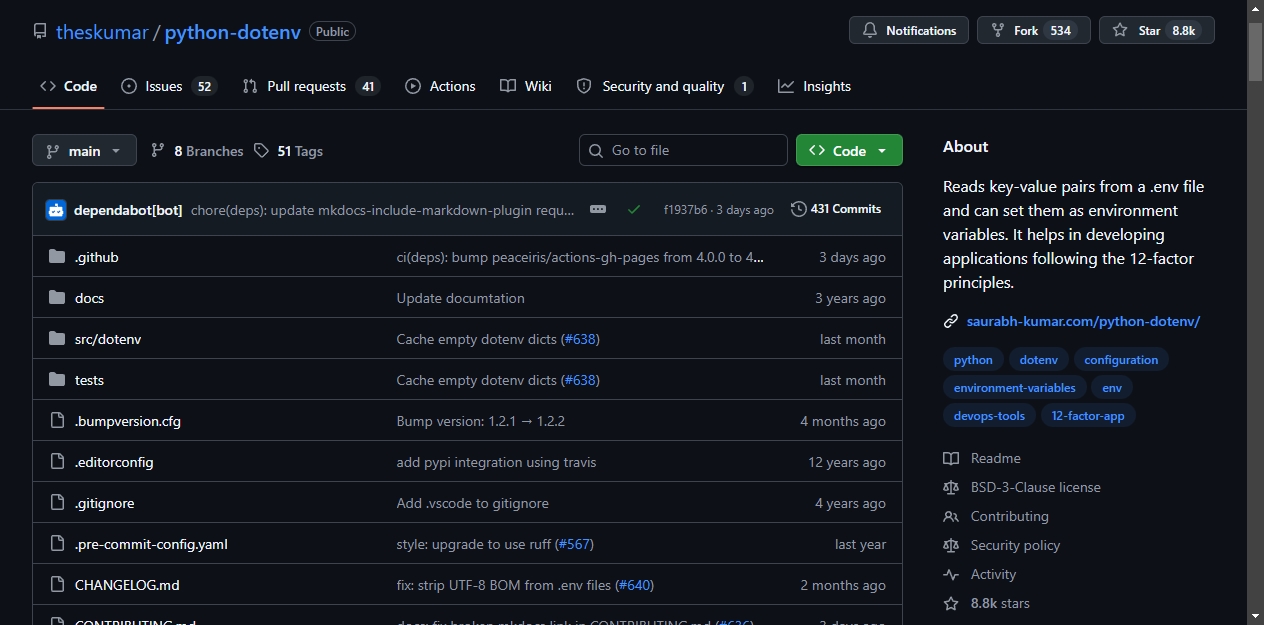Open the mkdocs-include-markdown-plugin commit message

[x=383, y=210]
